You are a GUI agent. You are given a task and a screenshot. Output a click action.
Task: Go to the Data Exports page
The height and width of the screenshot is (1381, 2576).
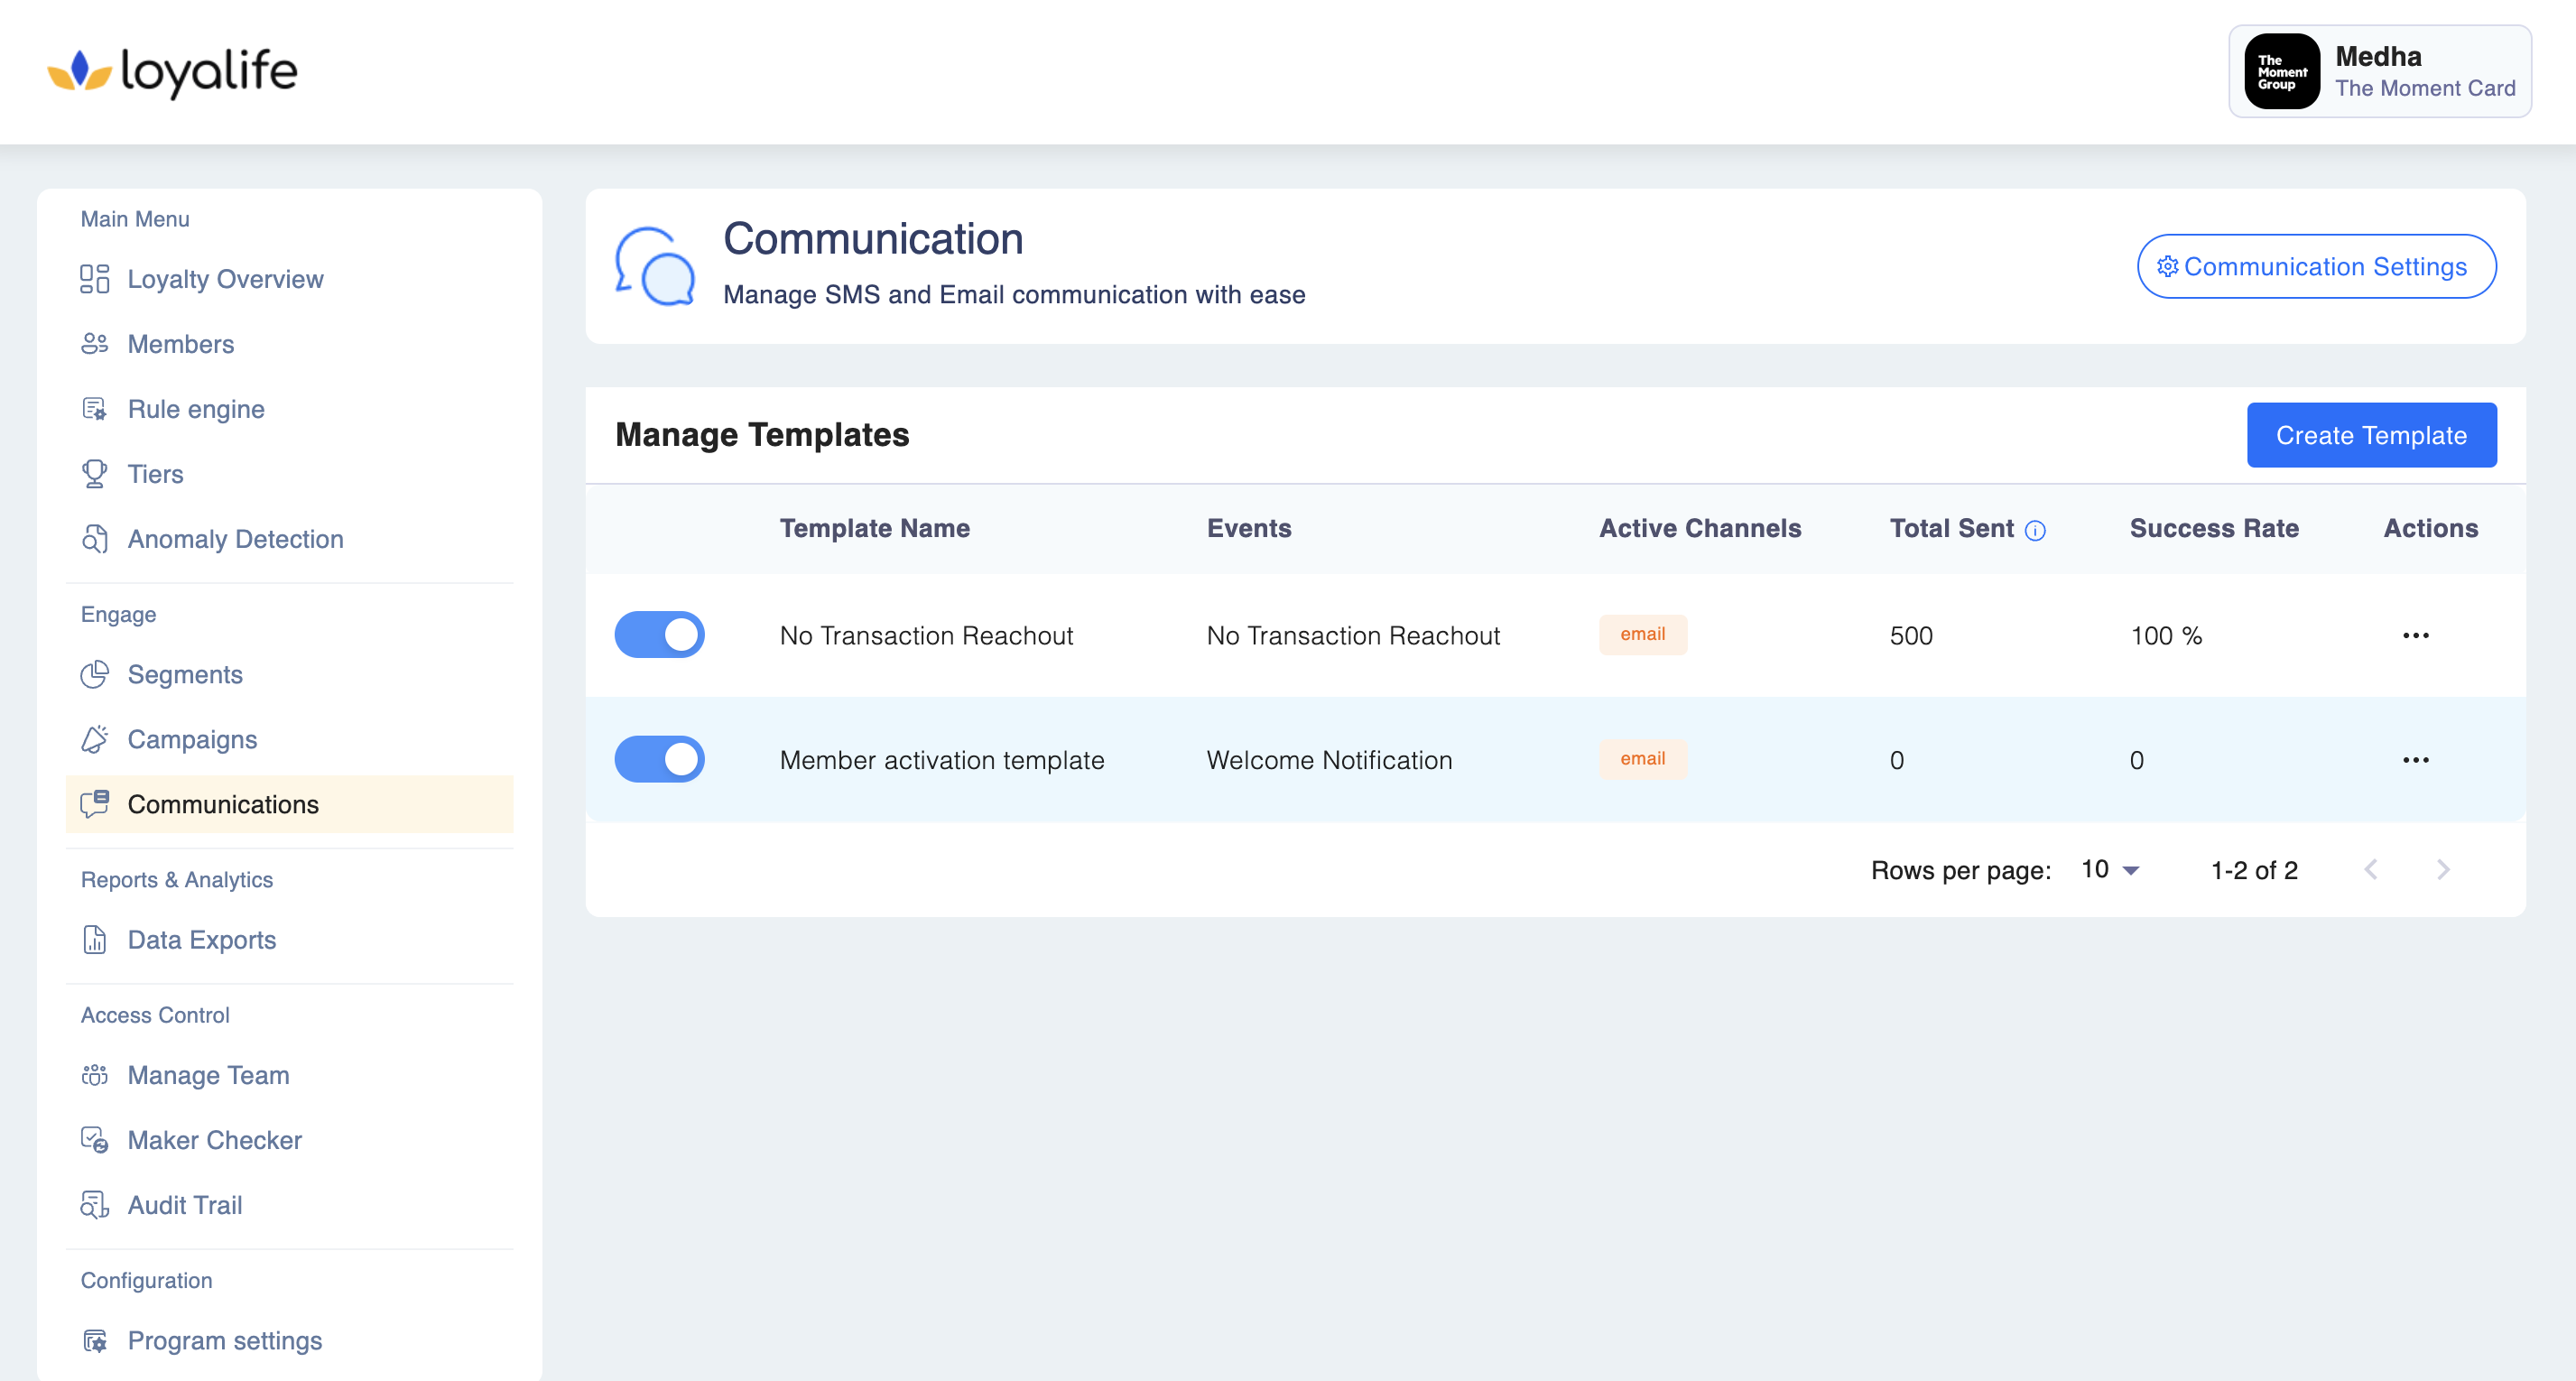click(201, 940)
